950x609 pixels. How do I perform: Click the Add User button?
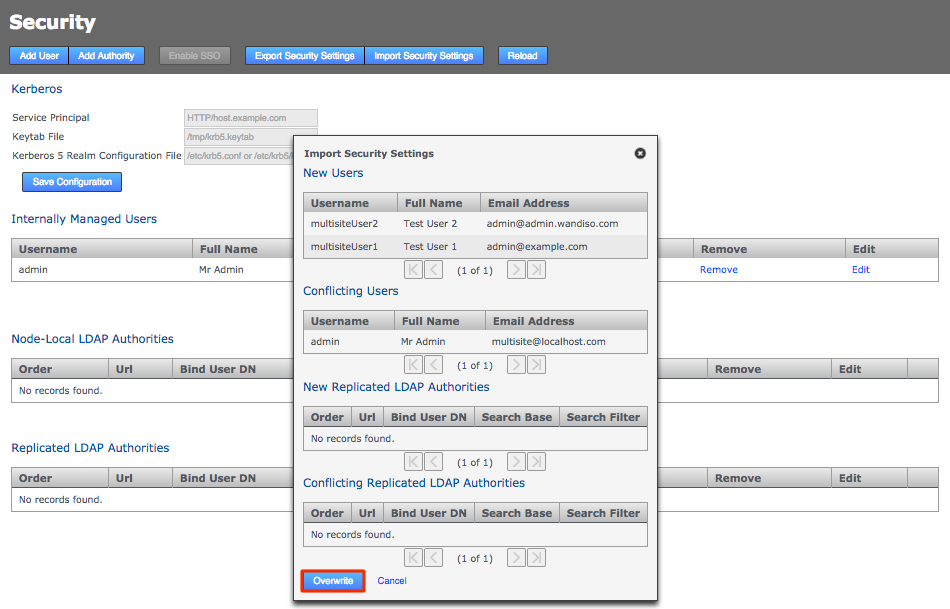point(38,55)
